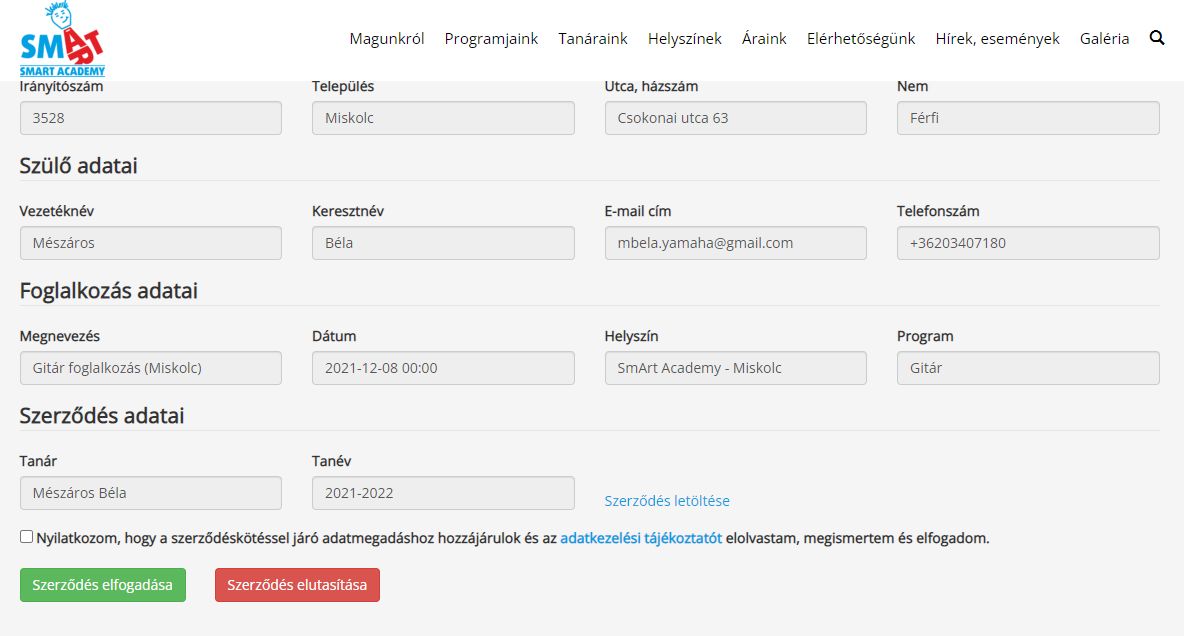Image resolution: width=1184 pixels, height=636 pixels.
Task: Open the adatkezelési tájékoztatót link
Action: (x=641, y=538)
